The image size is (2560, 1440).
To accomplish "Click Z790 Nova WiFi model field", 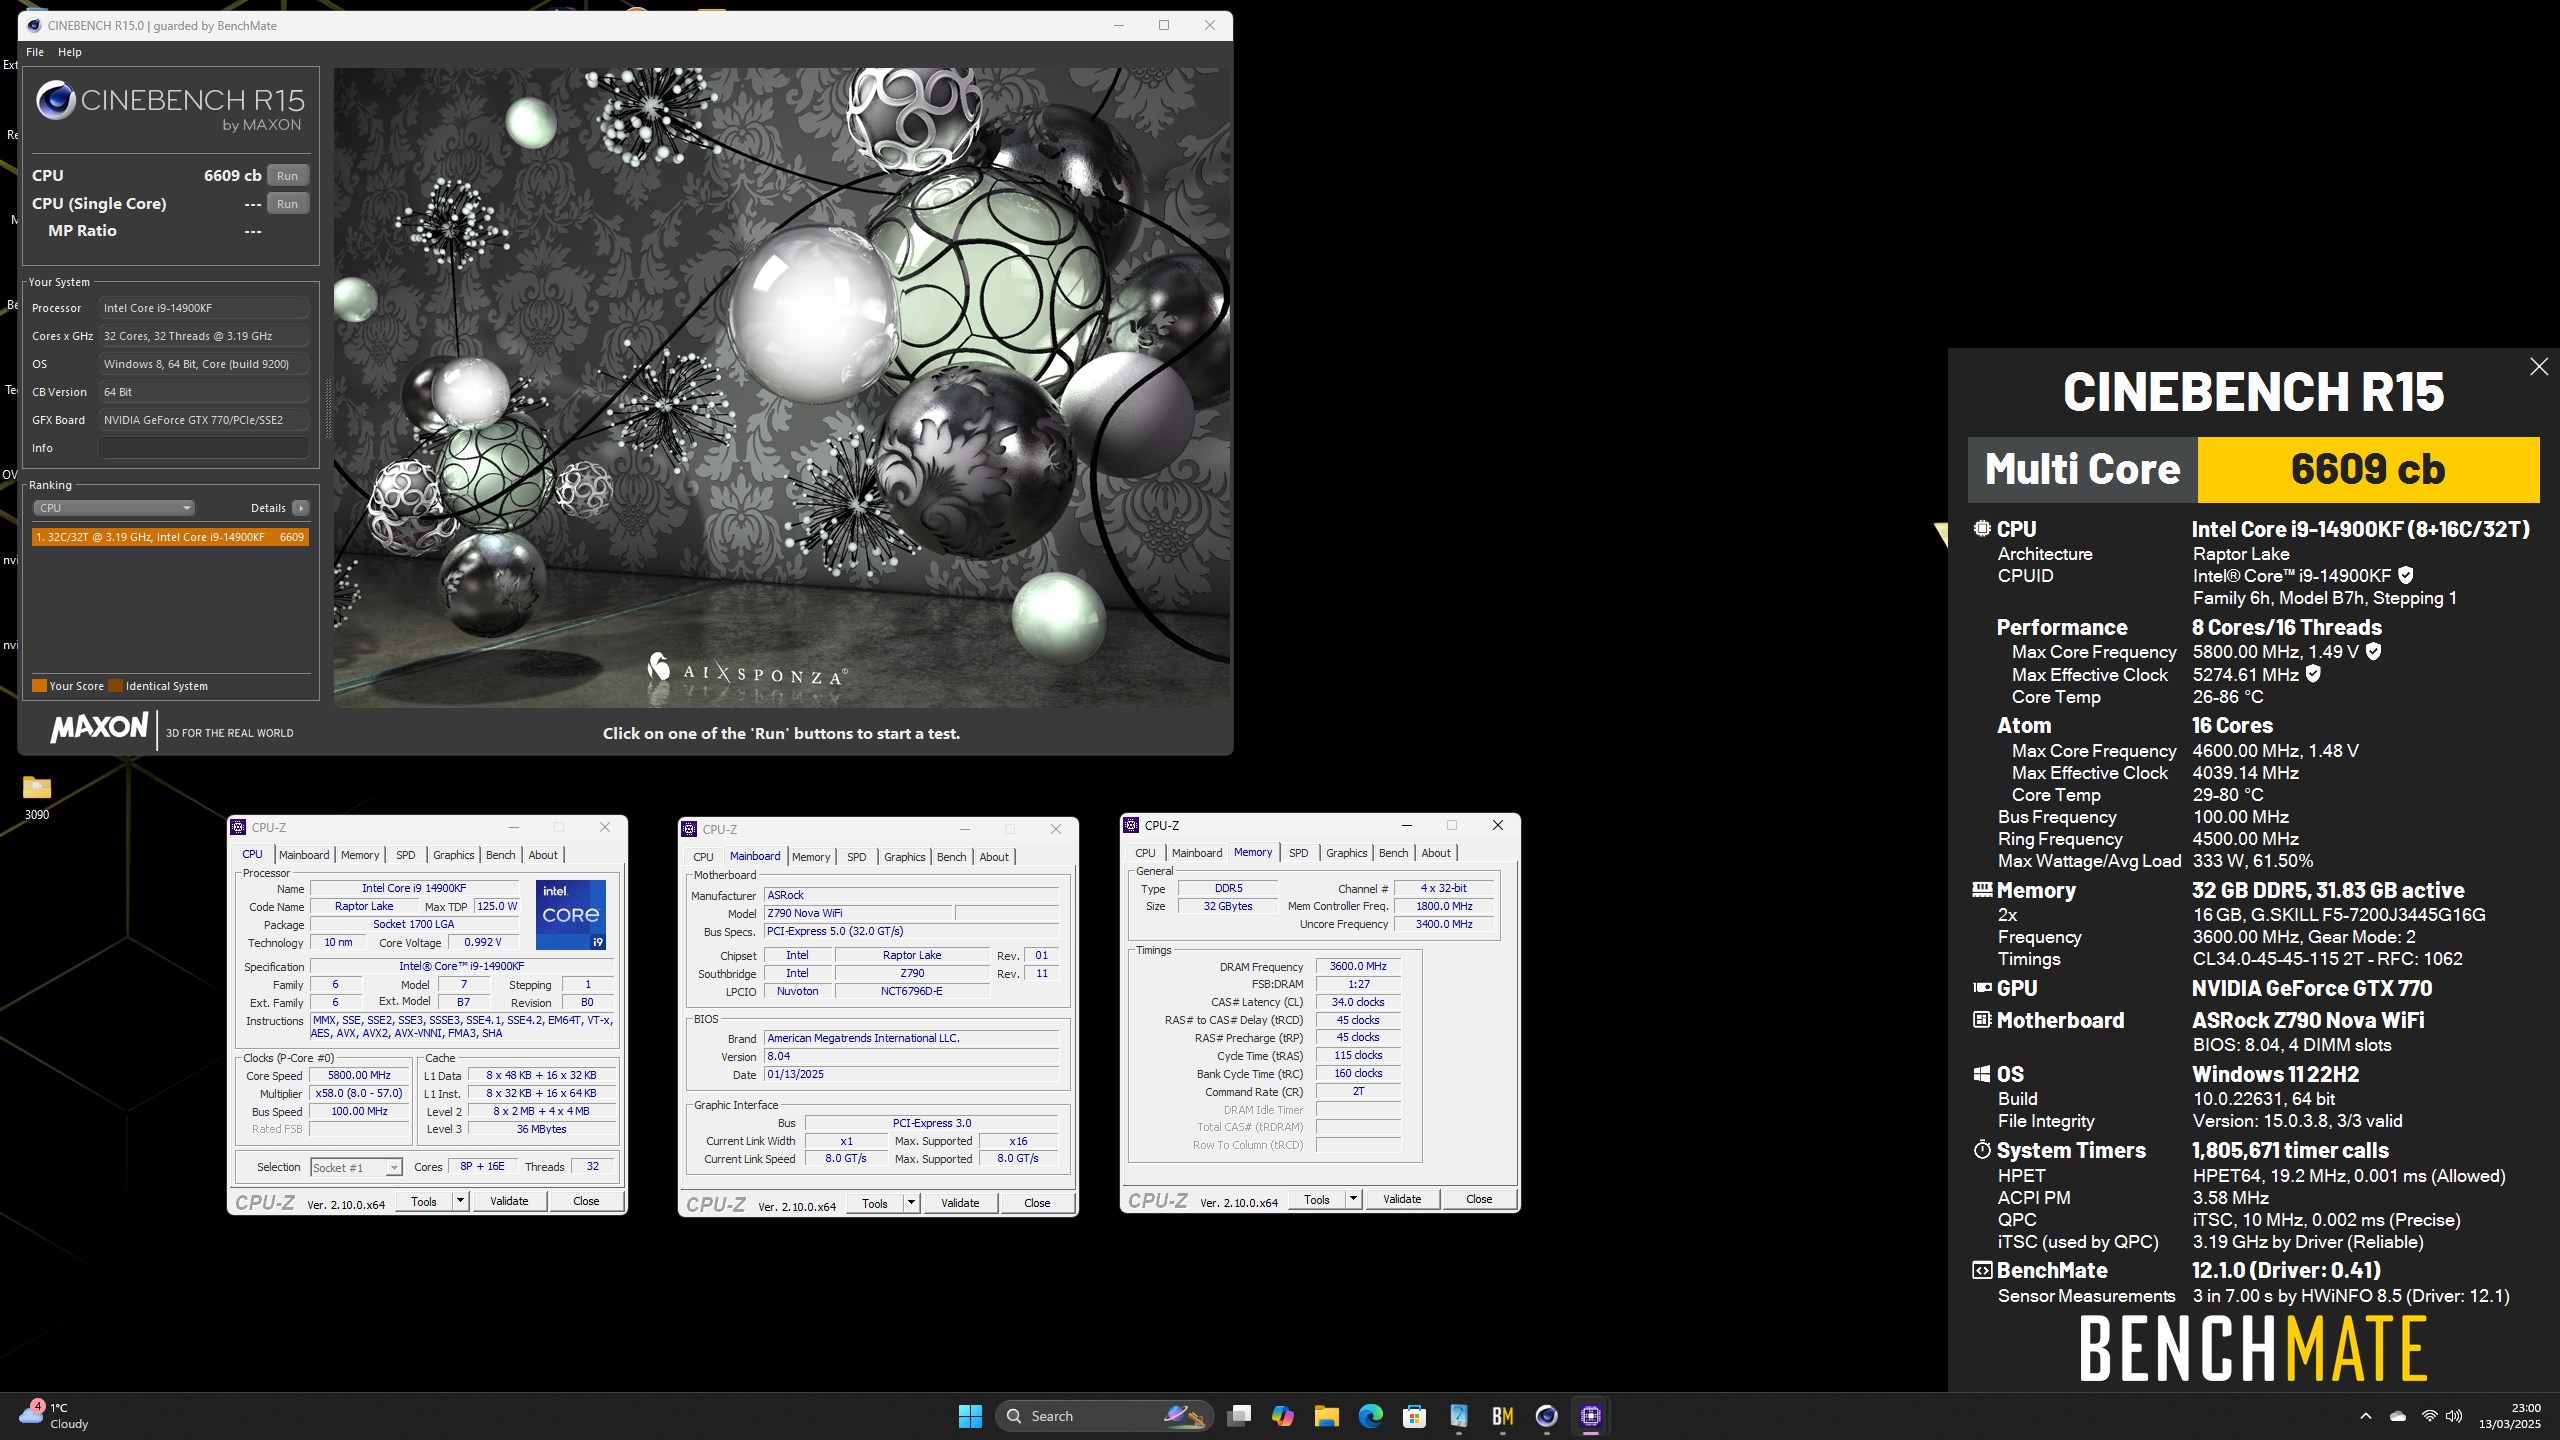I will (857, 913).
